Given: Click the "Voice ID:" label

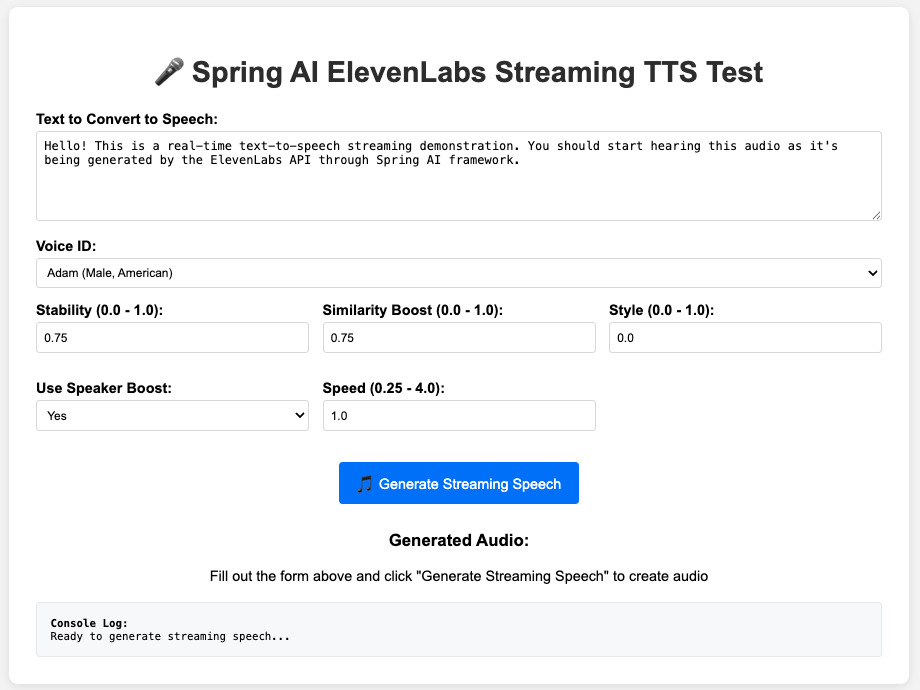Looking at the screenshot, I should point(66,246).
